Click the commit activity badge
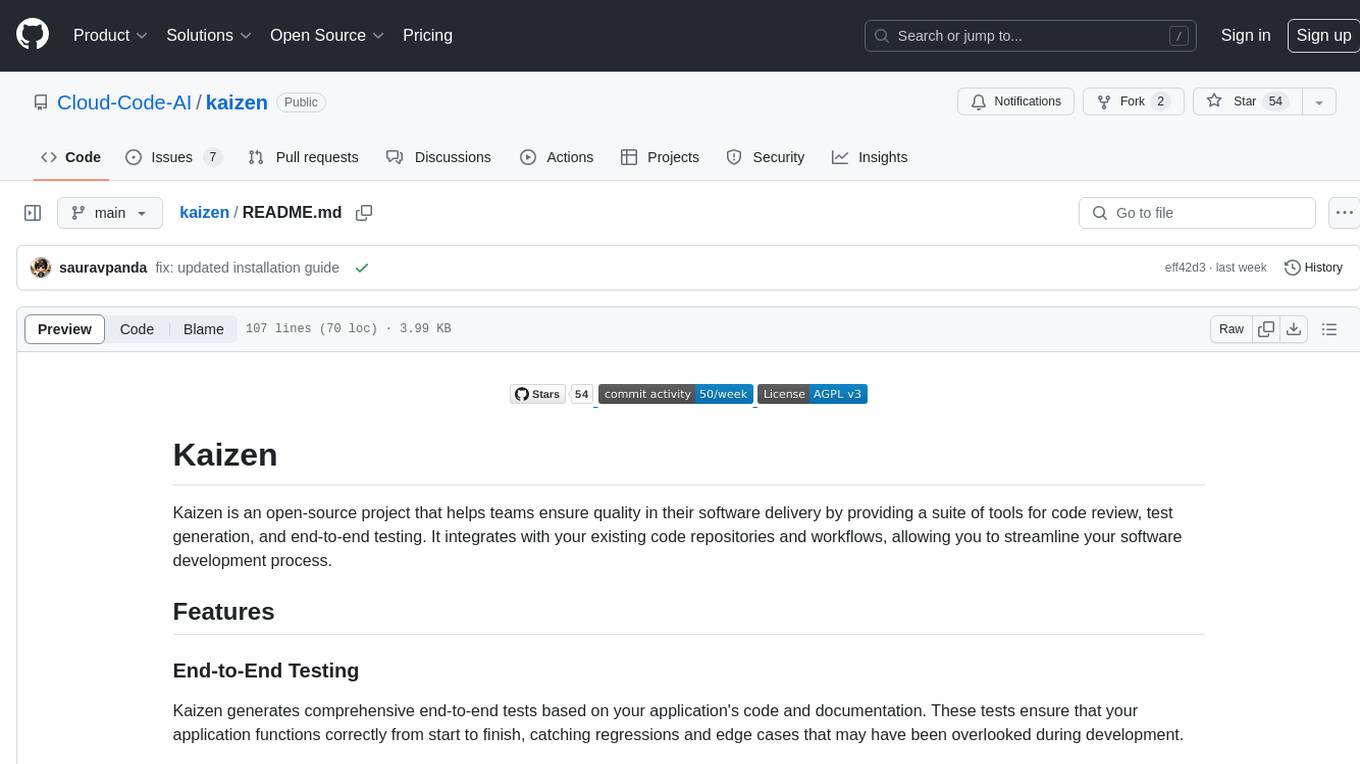This screenshot has width=1360, height=764. [x=675, y=394]
